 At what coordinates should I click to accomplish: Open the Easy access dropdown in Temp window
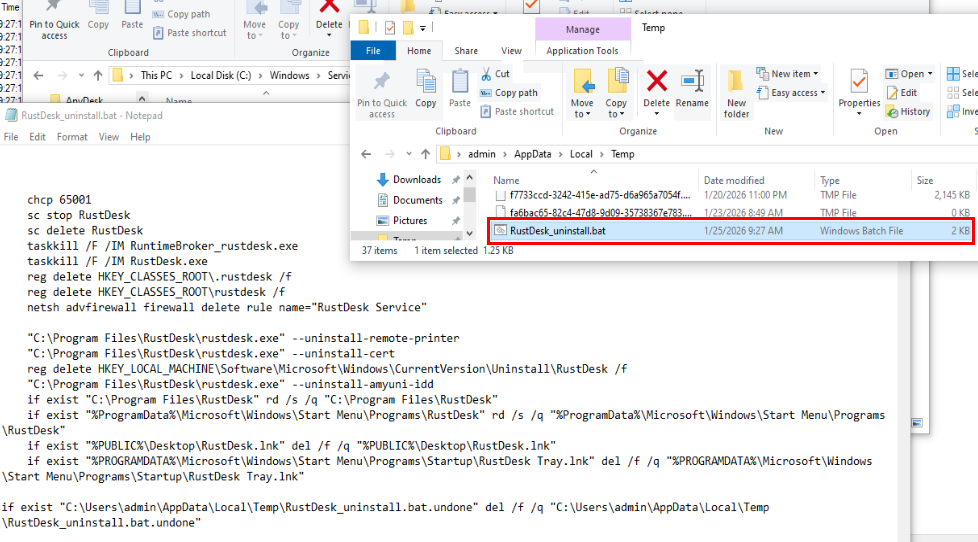[x=791, y=92]
